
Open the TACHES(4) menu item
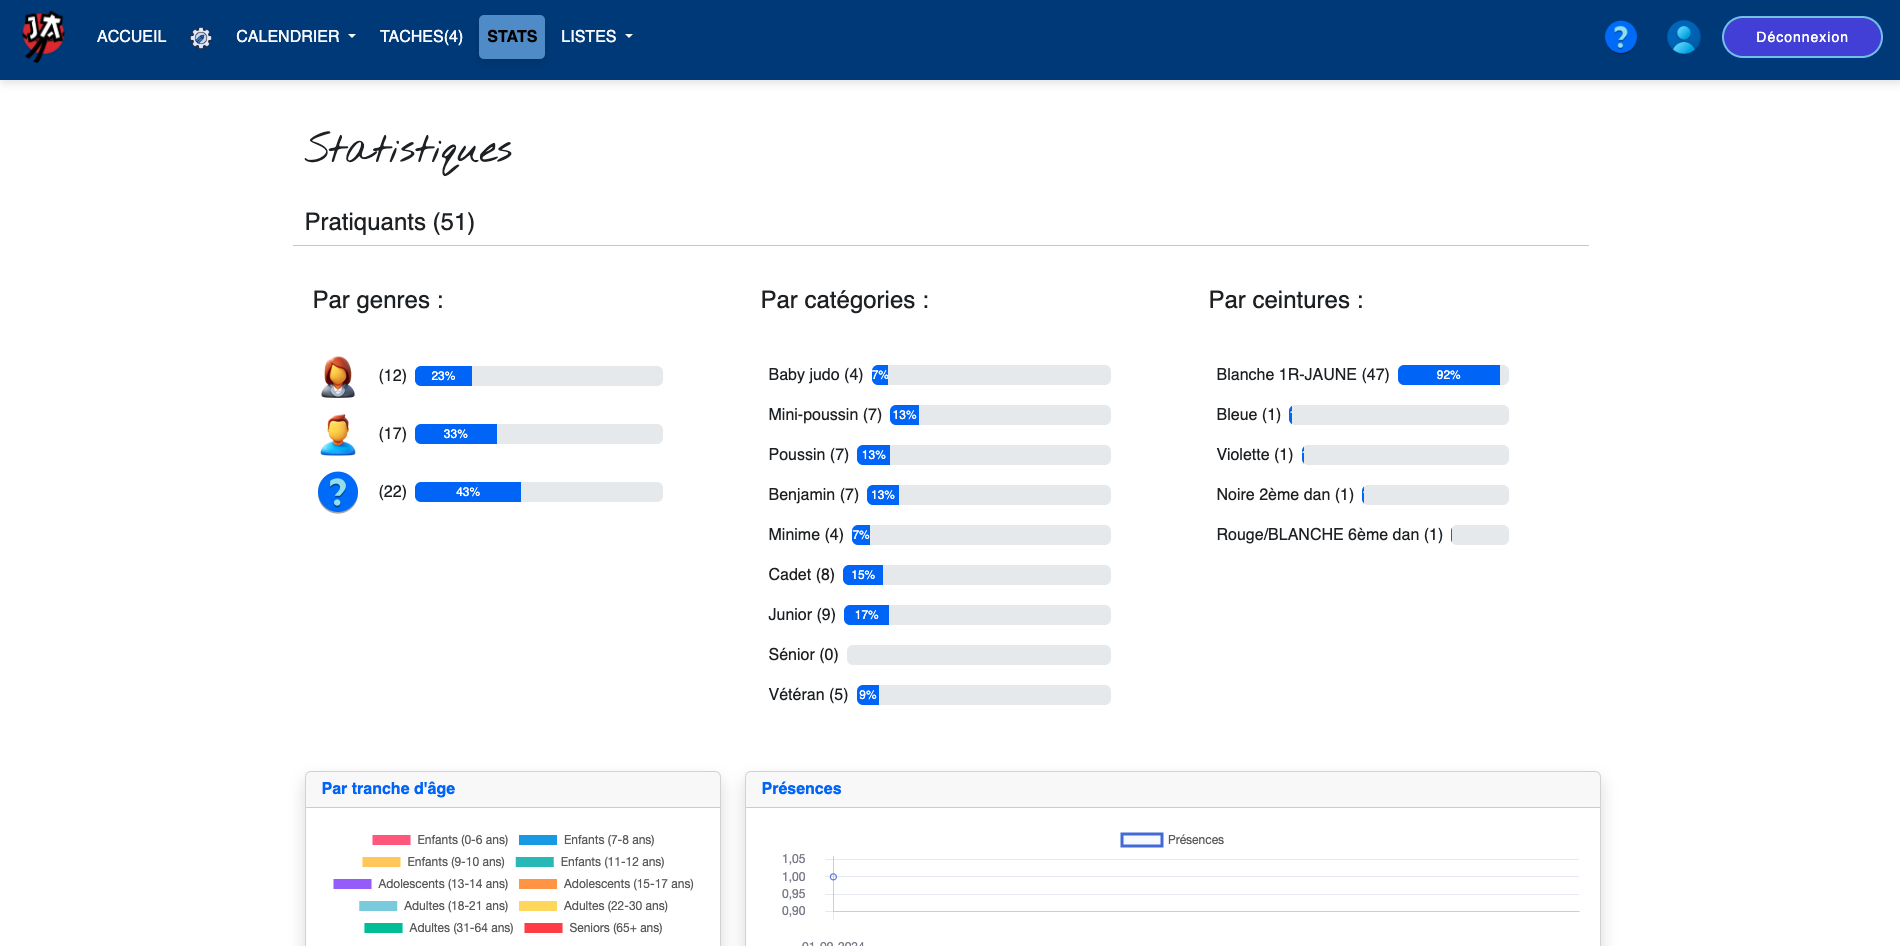click(x=421, y=36)
